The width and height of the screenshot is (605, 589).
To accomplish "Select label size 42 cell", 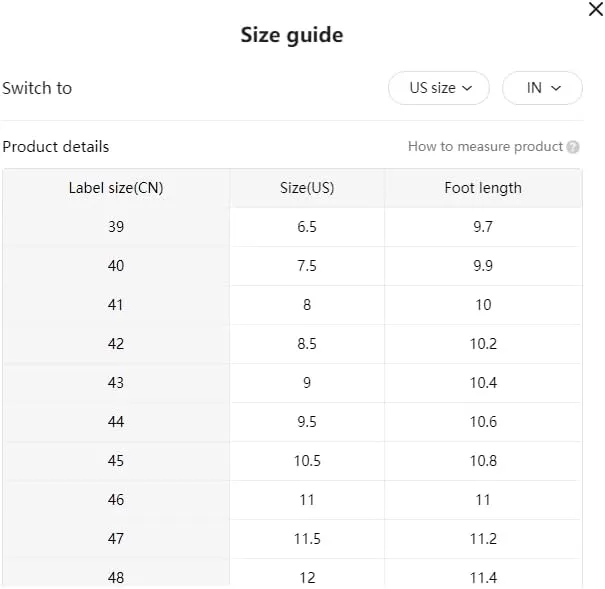I will pyautogui.click(x=116, y=344).
